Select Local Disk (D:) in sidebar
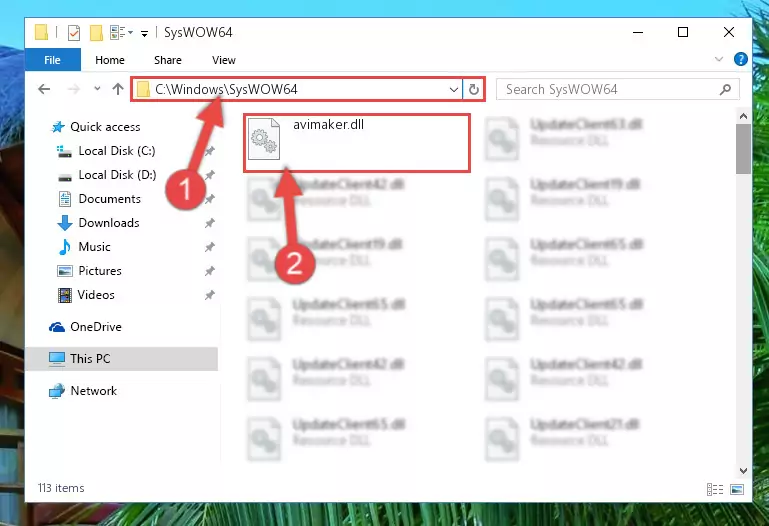Viewport: 769px width, 526px height. [117, 175]
